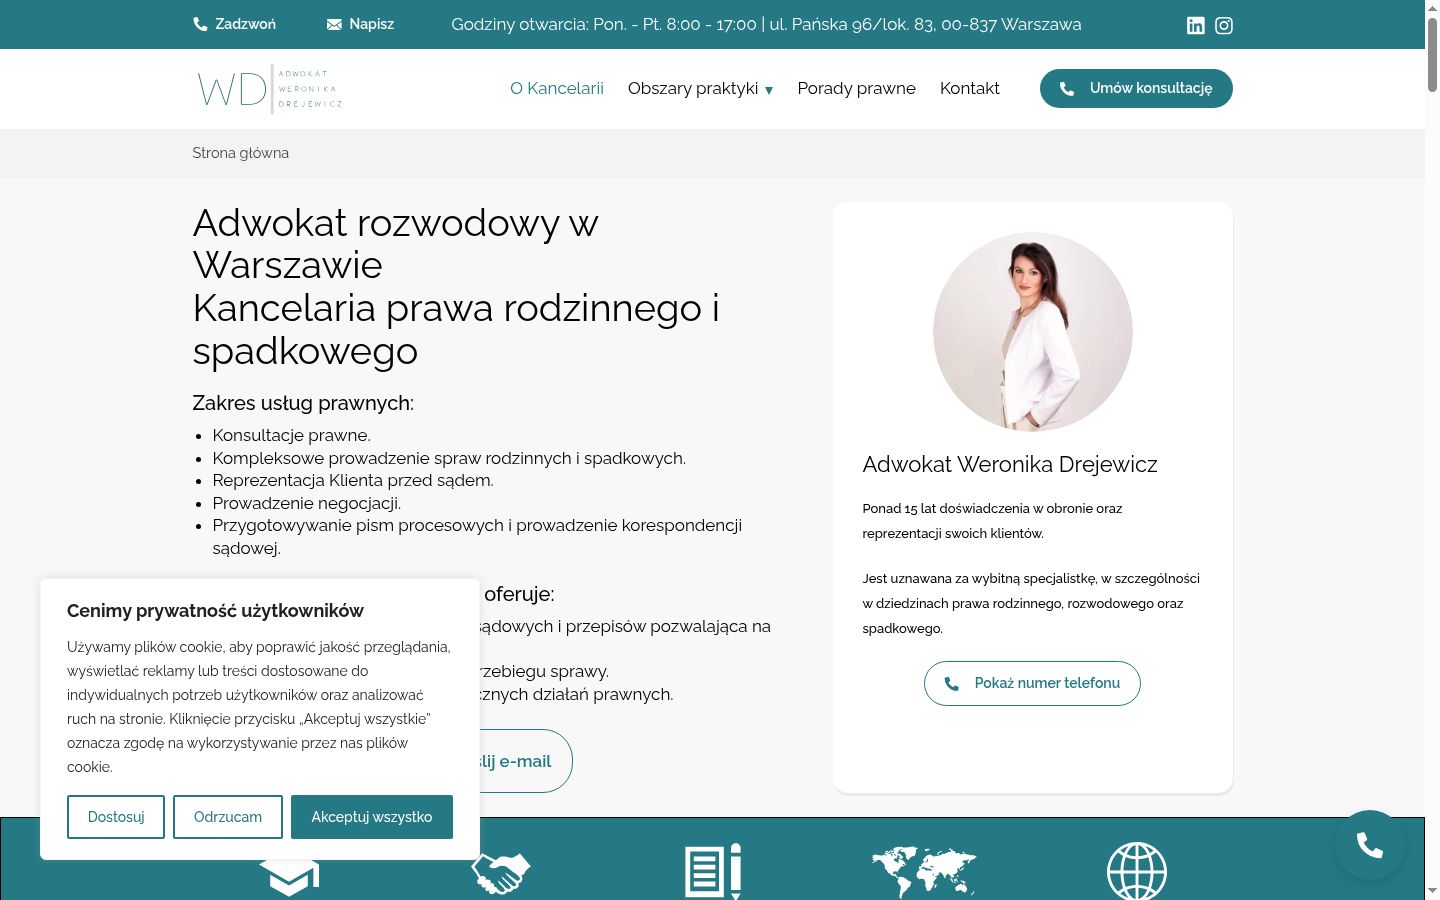The width and height of the screenshot is (1440, 900).
Task: Open the Instagram icon in top bar
Action: tap(1224, 25)
